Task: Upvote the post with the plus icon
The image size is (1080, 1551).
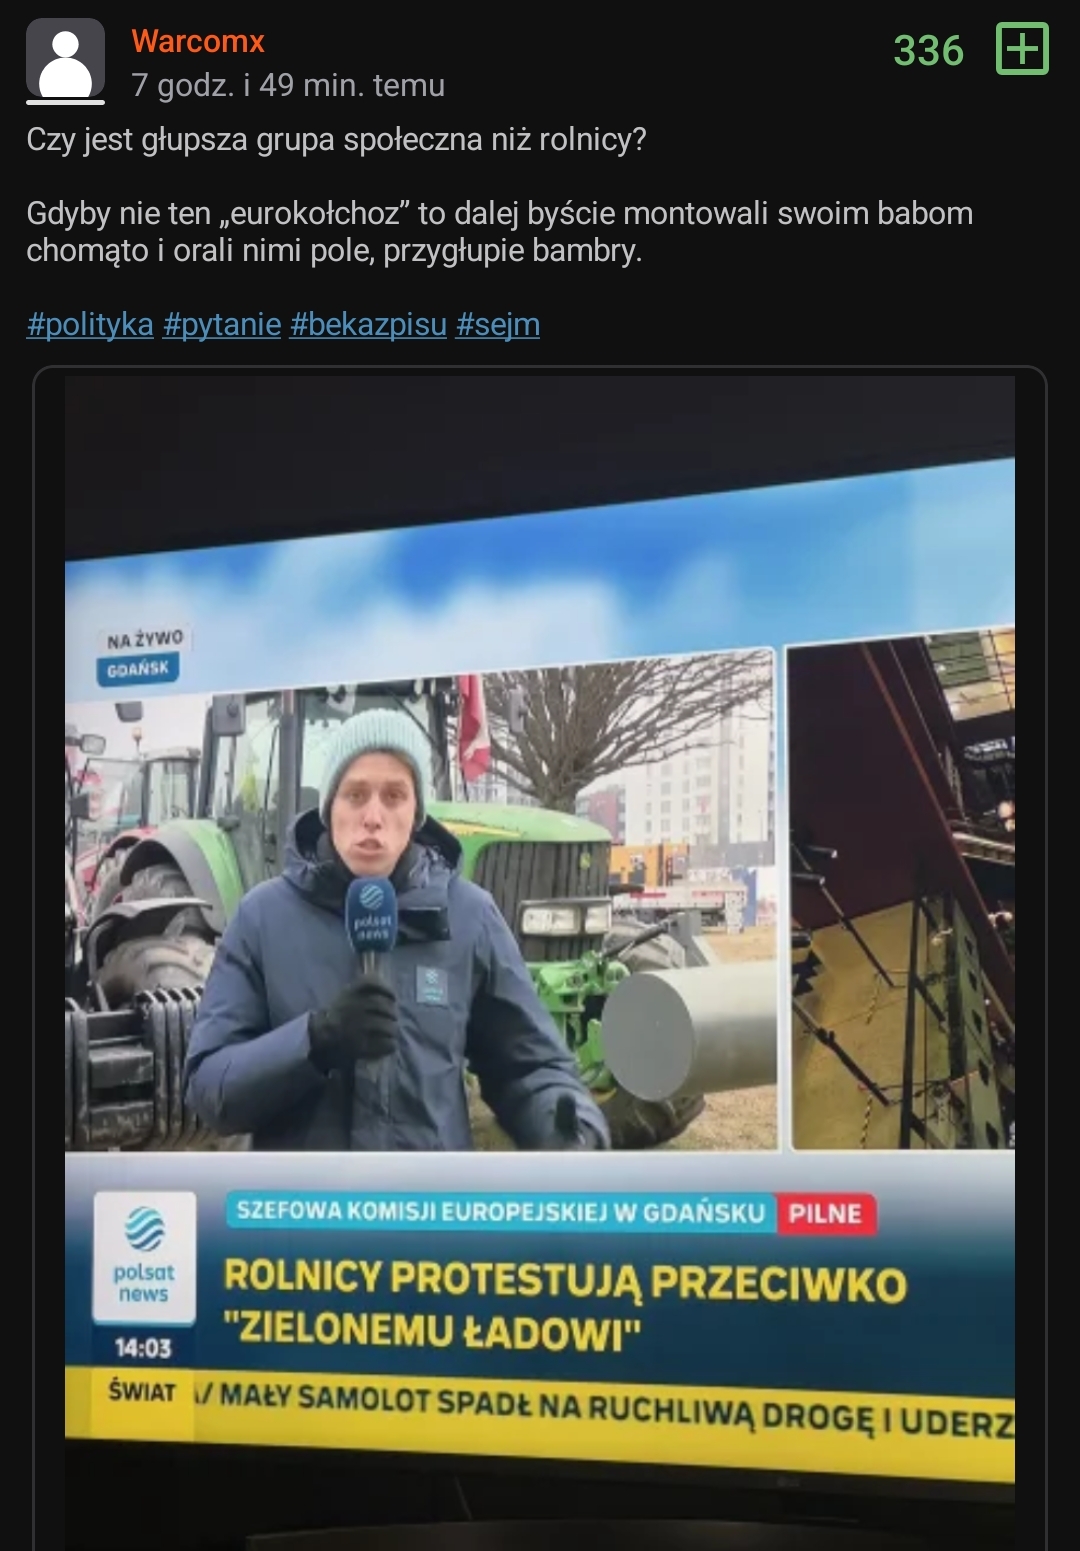Action: coord(1022,49)
